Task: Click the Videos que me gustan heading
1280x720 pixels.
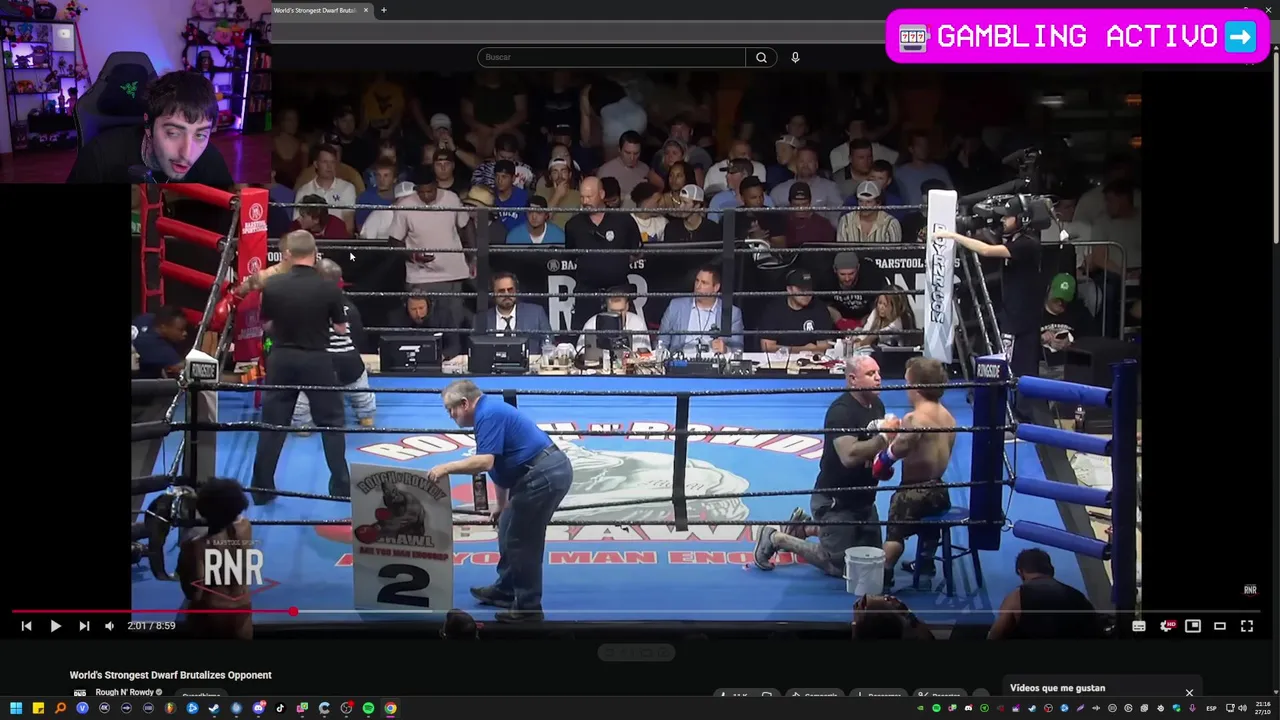Action: [1057, 688]
